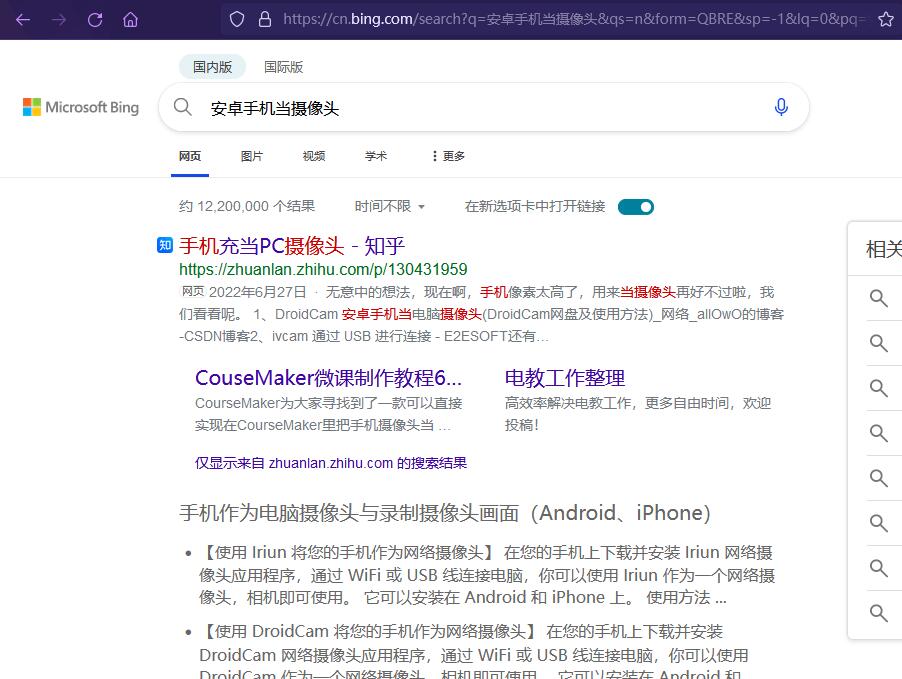The image size is (902, 679).
Task: Click heading 手机作为电脑摄像头与录制摄像头画面
Action: 445,513
